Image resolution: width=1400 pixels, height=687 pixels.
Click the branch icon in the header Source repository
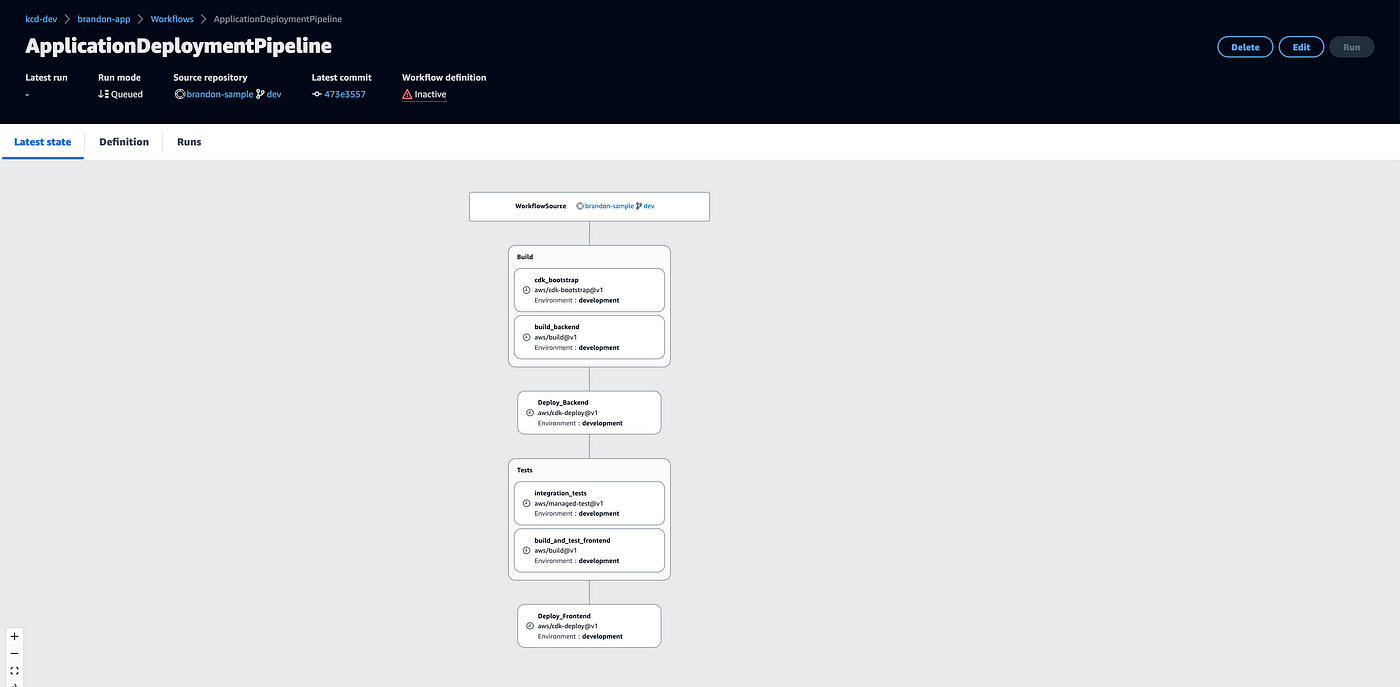pyautogui.click(x=260, y=94)
